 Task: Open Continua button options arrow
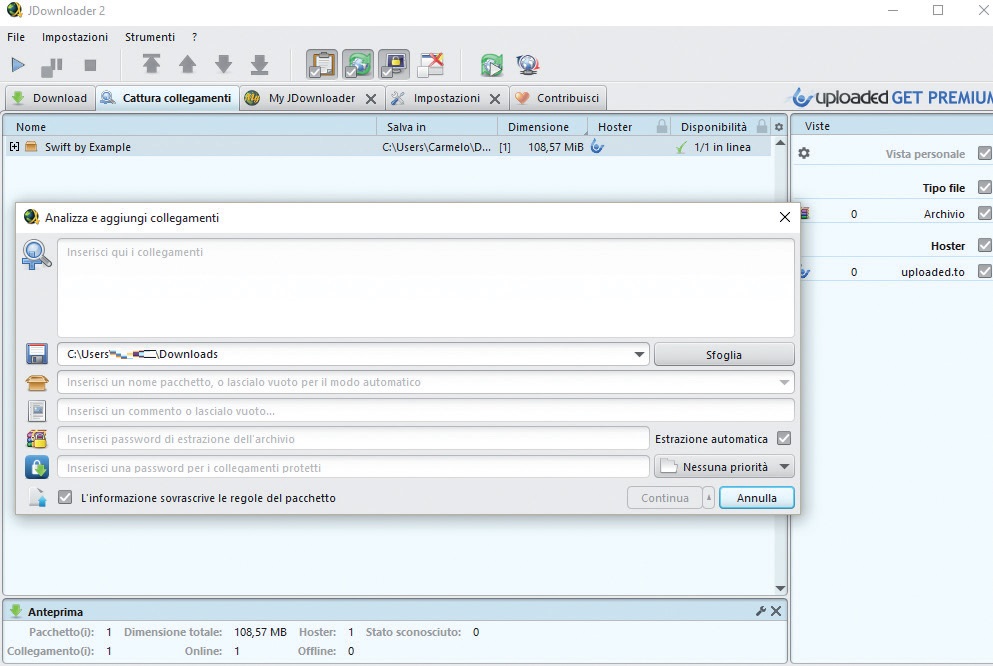pos(709,498)
